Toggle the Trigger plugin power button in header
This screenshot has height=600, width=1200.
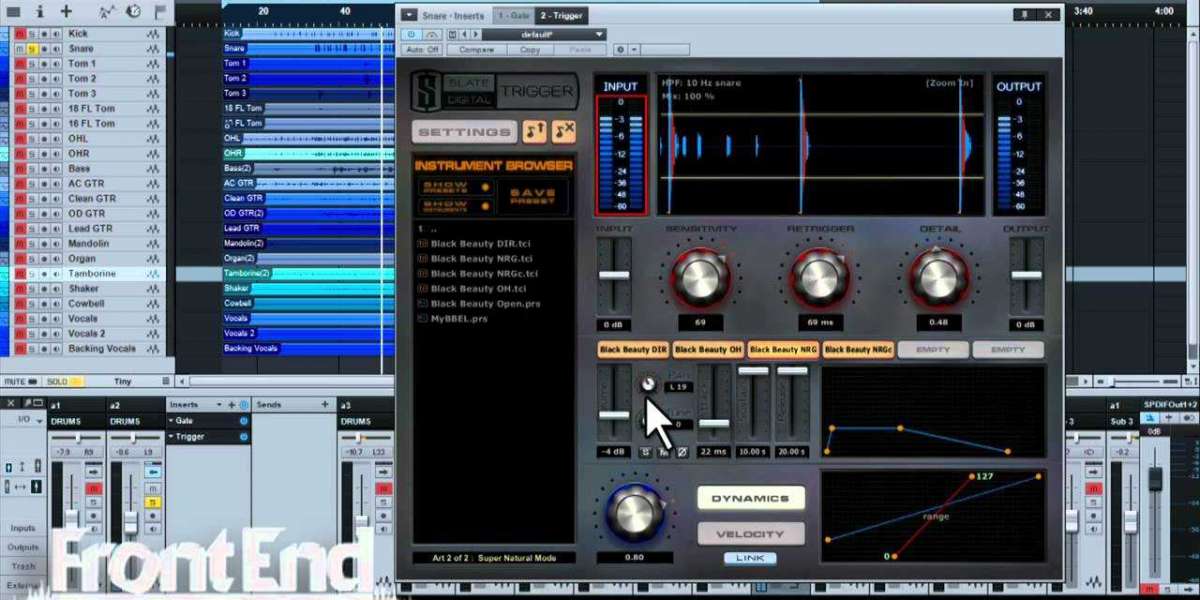(x=412, y=34)
